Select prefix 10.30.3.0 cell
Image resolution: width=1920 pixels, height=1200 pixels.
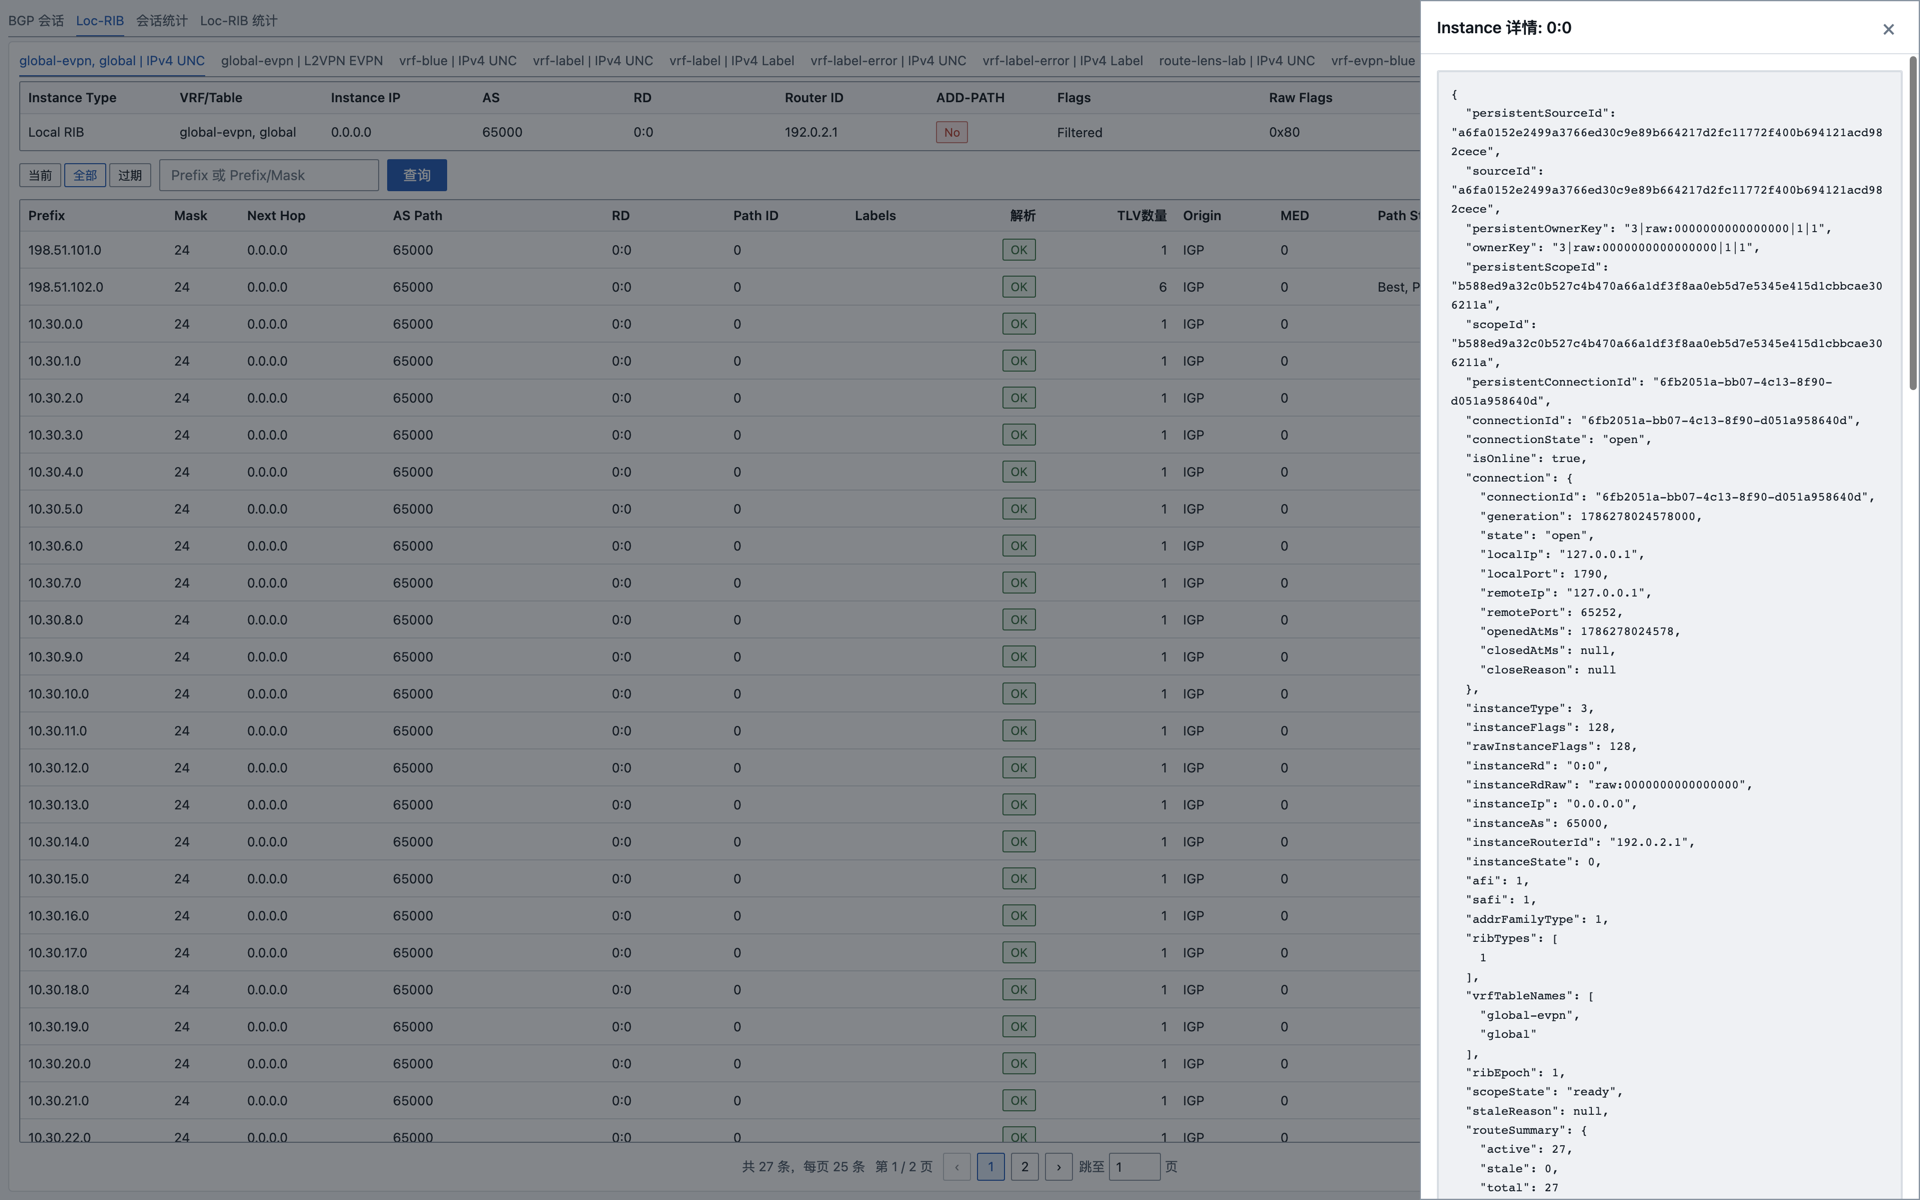point(55,435)
